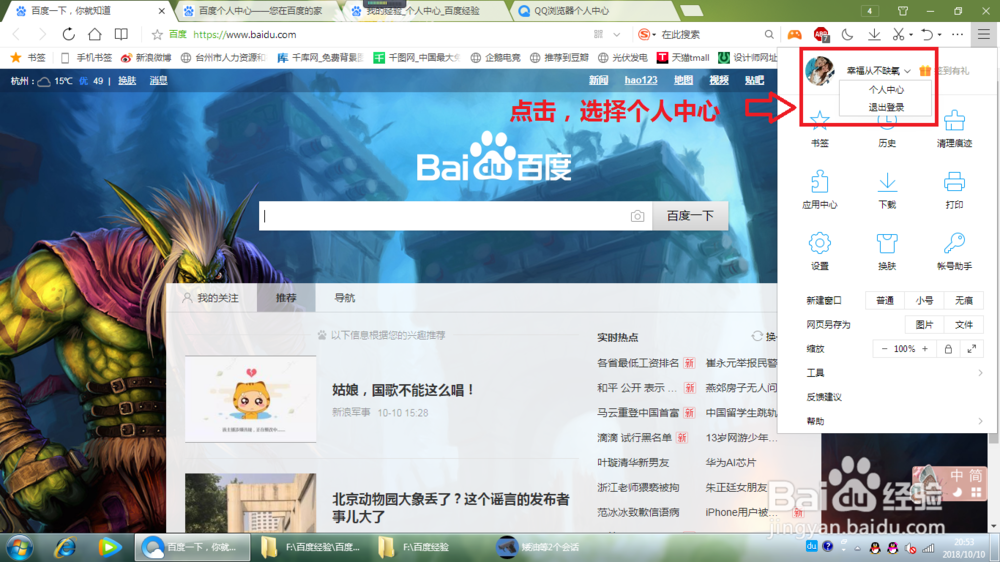
Task: Click the browser reload button
Action: pyautogui.click(x=68, y=34)
